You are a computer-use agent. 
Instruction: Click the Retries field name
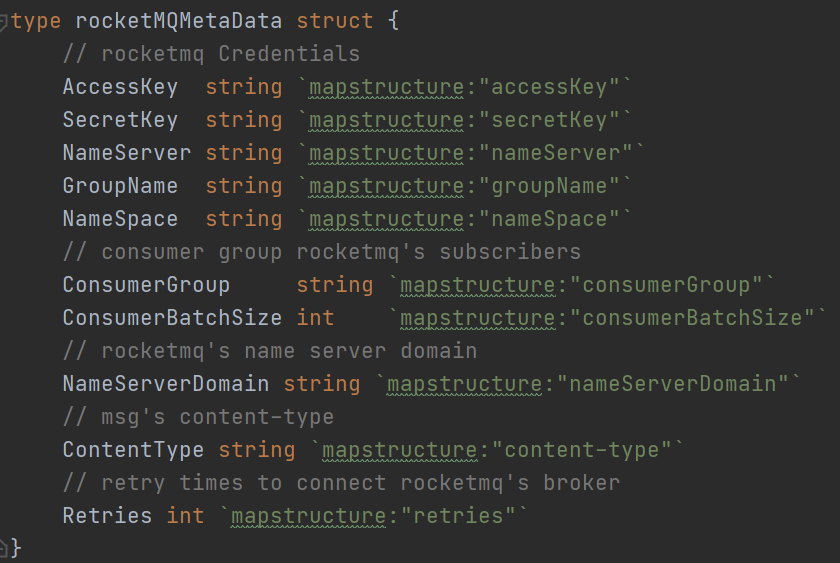coord(107,516)
